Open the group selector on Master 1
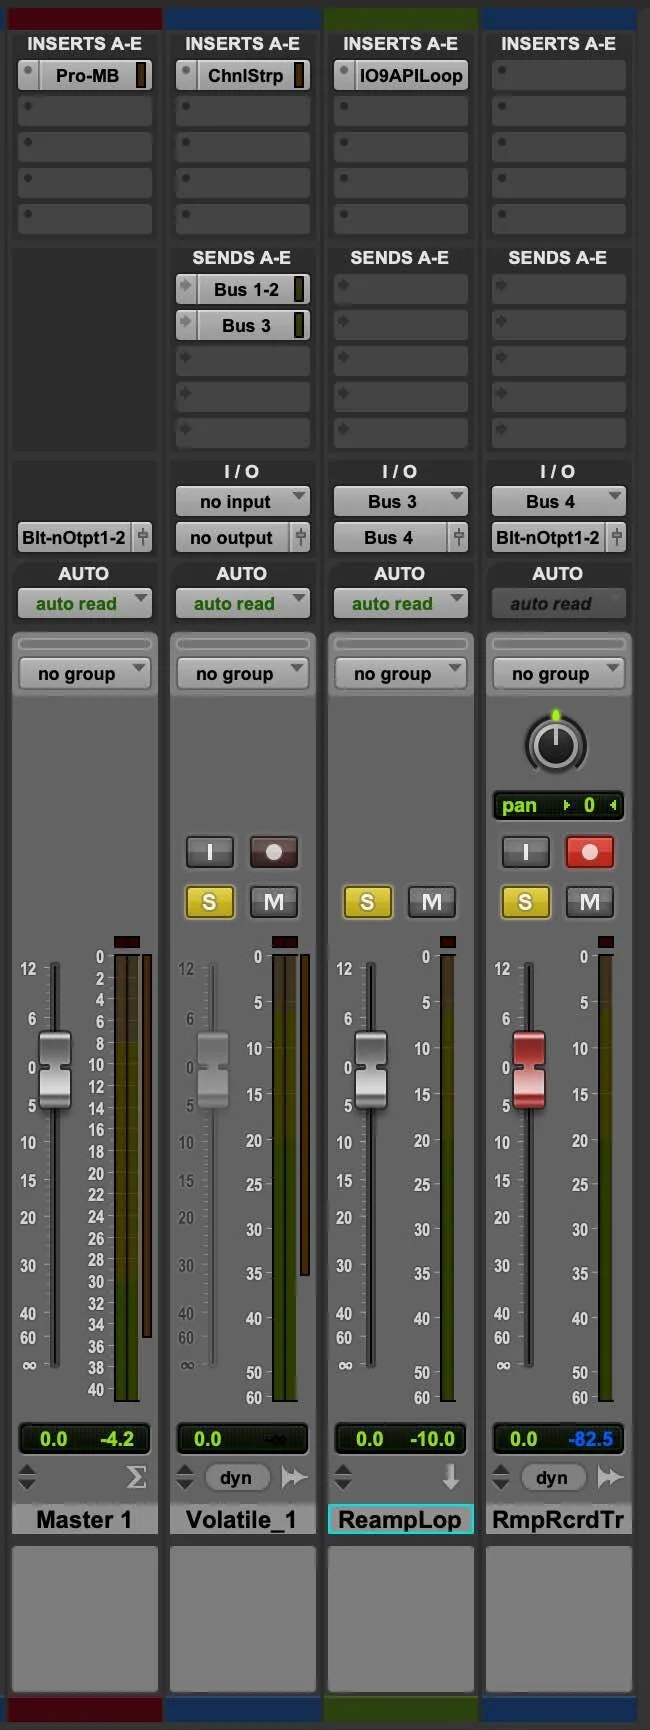The width and height of the screenshot is (650, 1730). tap(84, 673)
